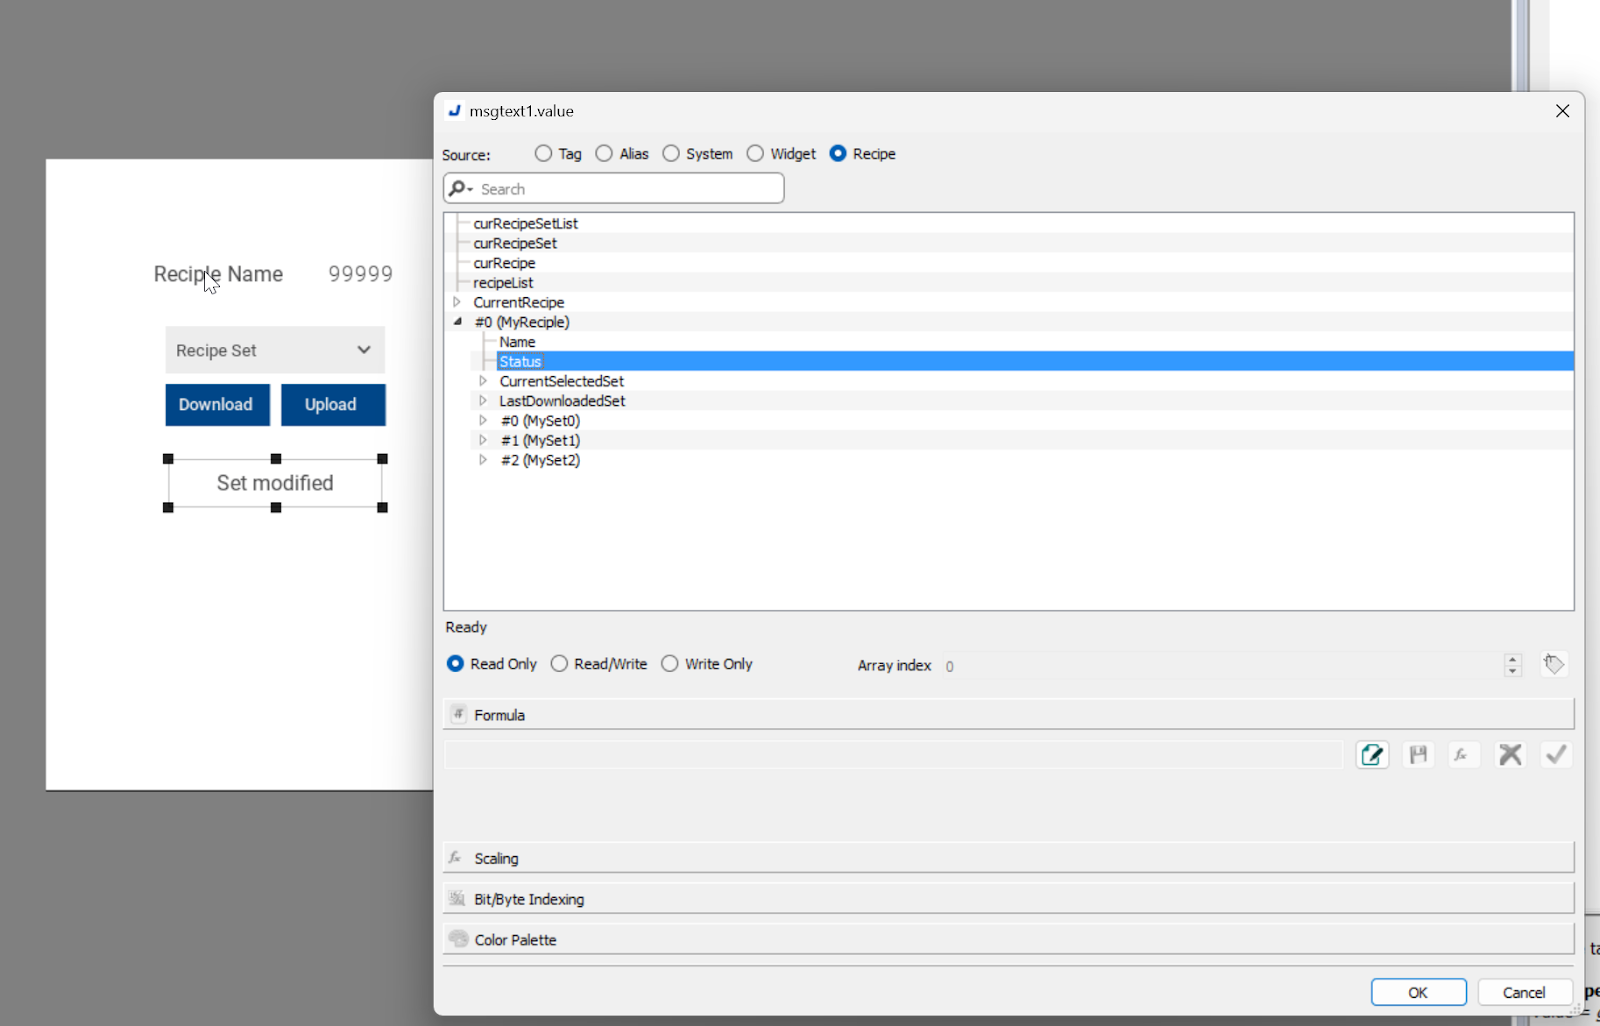Choose Write Only access mode

[x=670, y=663]
